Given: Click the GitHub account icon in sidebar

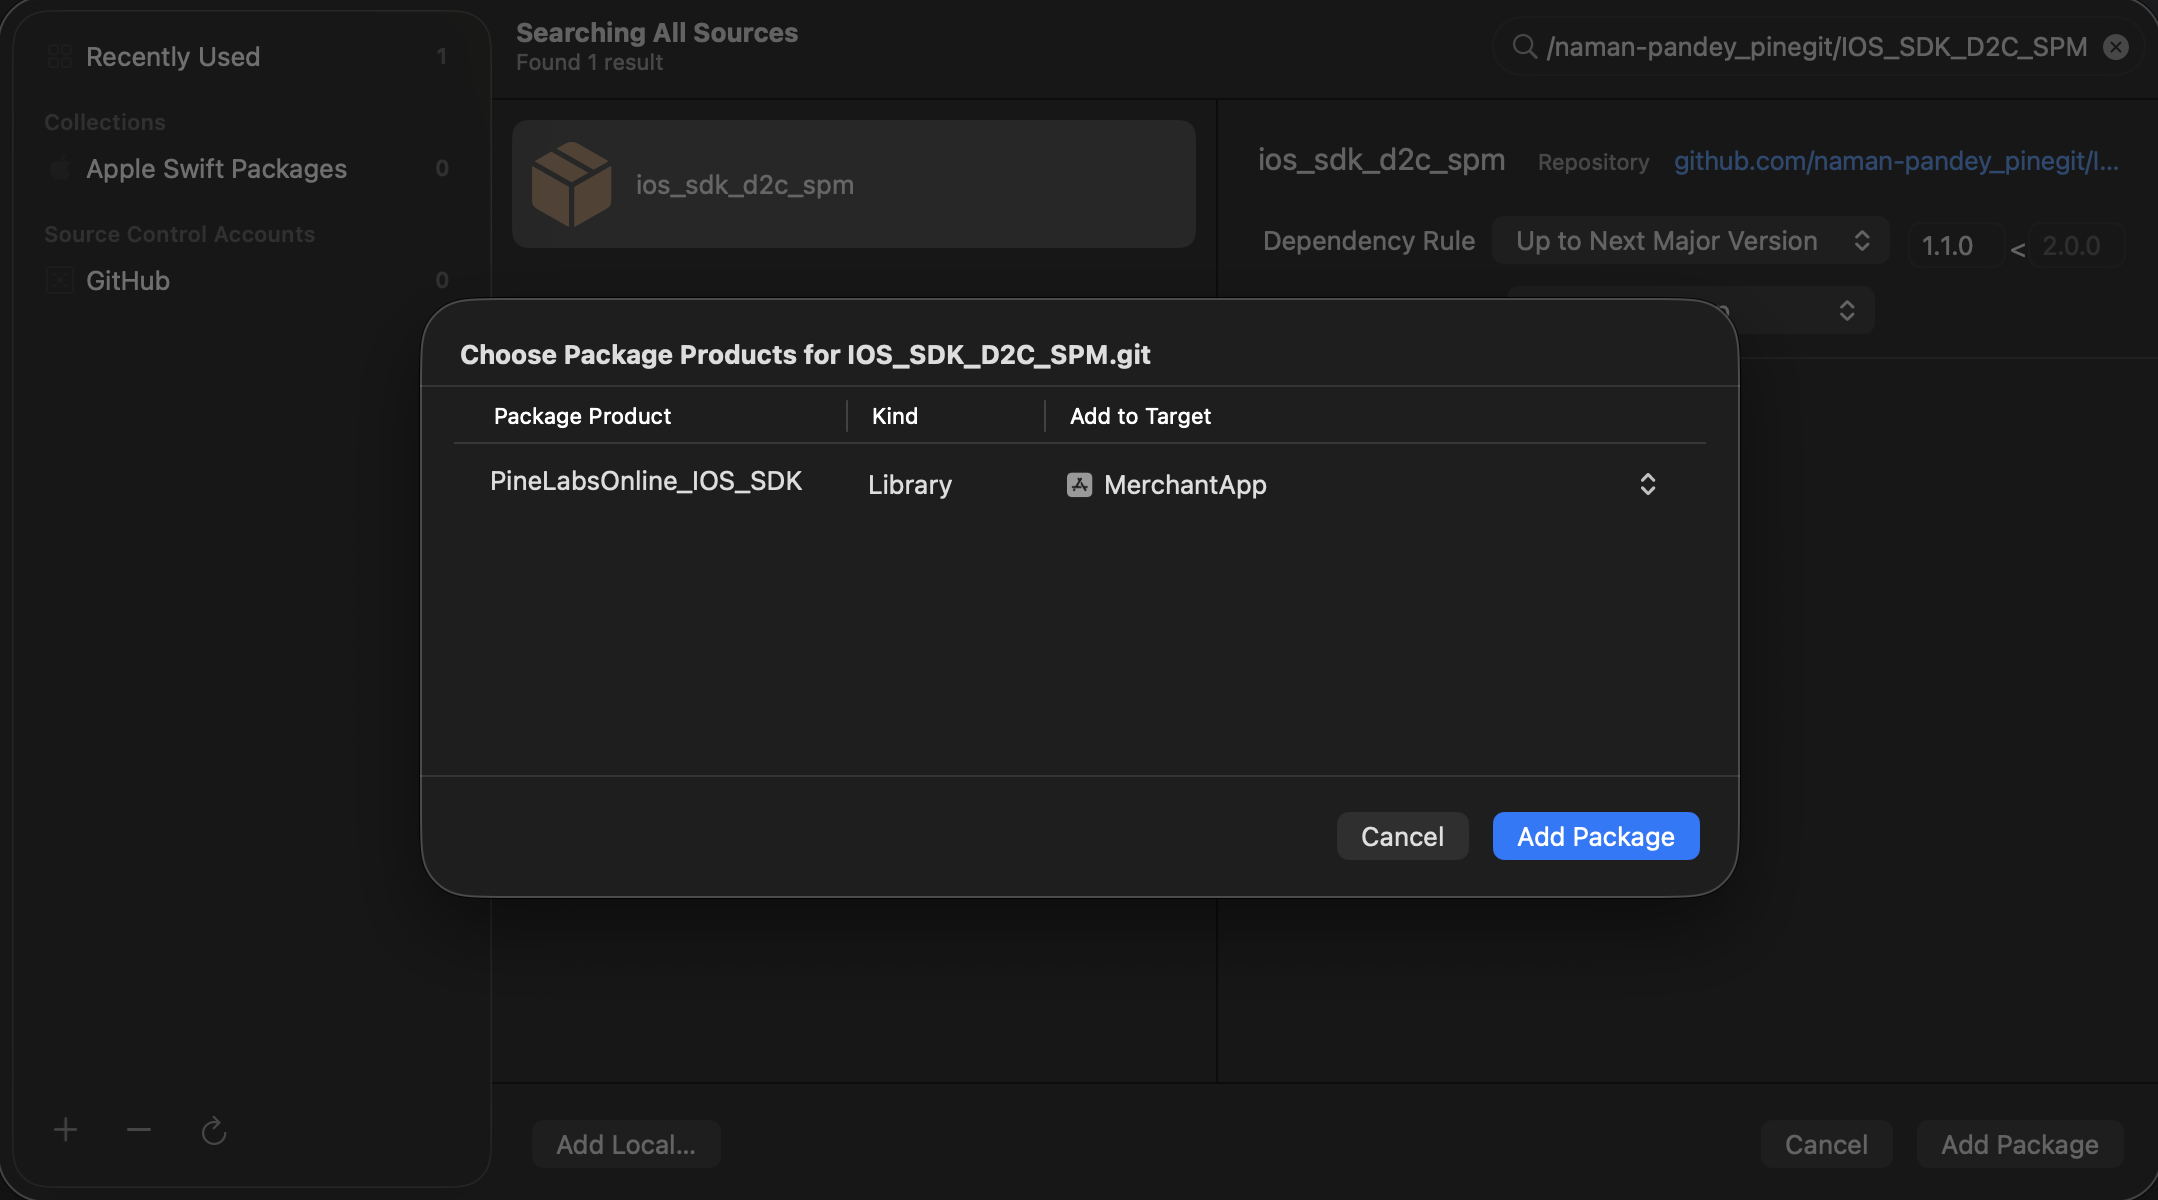Looking at the screenshot, I should pyautogui.click(x=60, y=281).
